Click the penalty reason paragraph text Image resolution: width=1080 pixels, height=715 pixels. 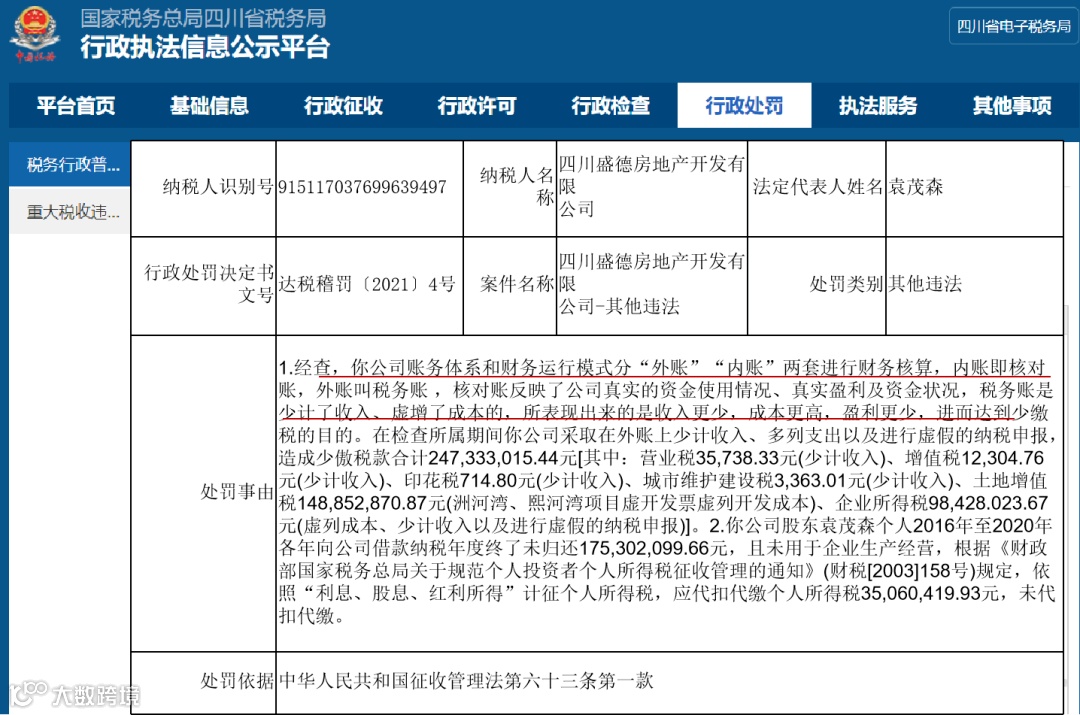point(667,491)
